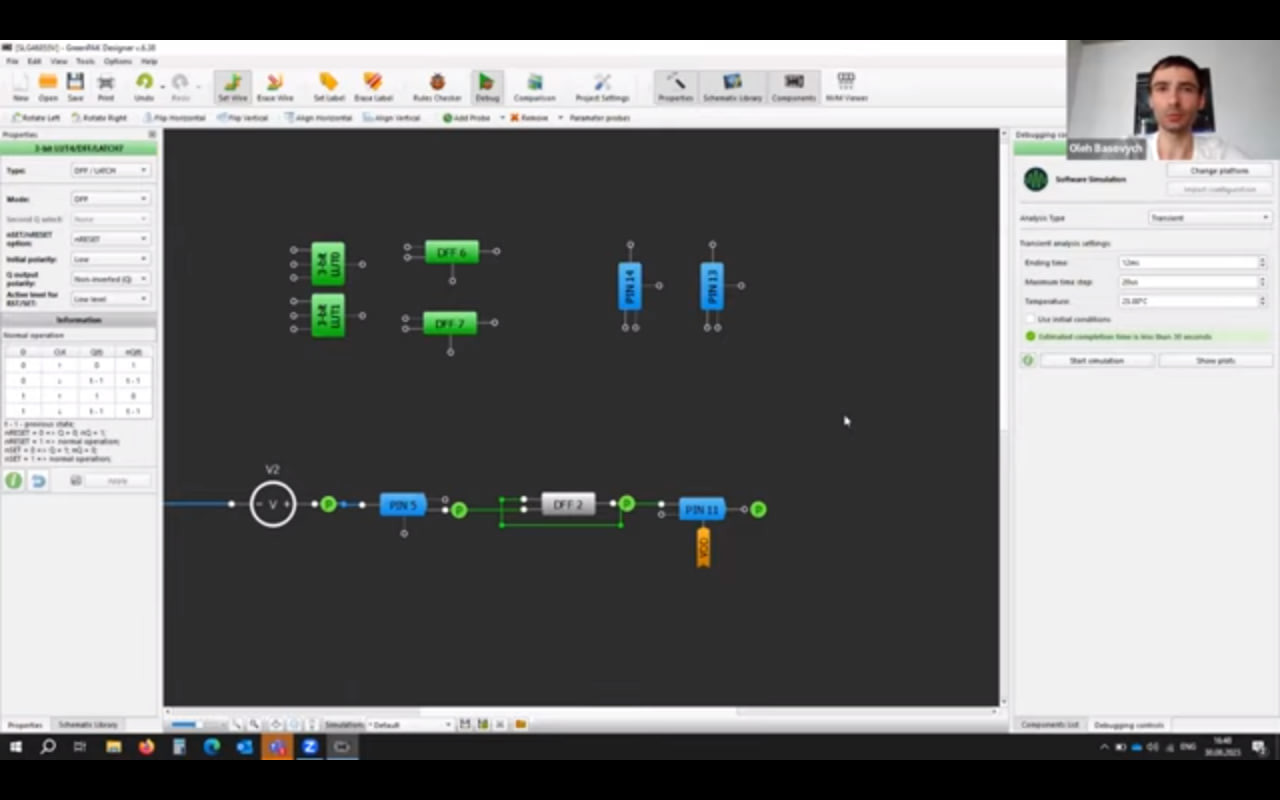Open the Options menu
1280x800 pixels.
(118, 61)
